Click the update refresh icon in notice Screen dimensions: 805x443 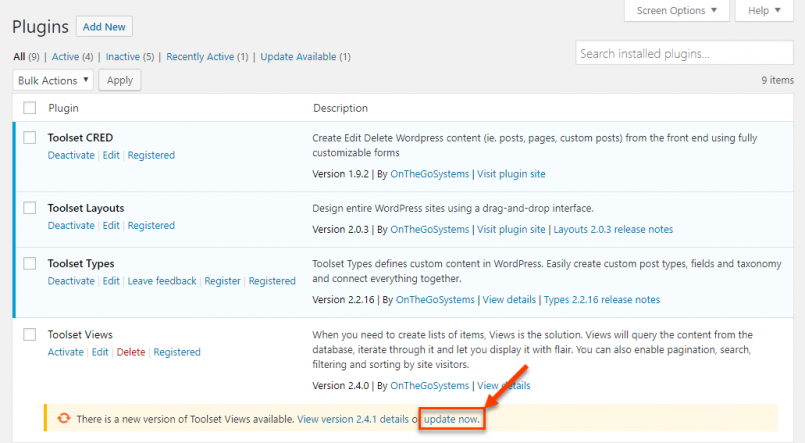click(64, 418)
